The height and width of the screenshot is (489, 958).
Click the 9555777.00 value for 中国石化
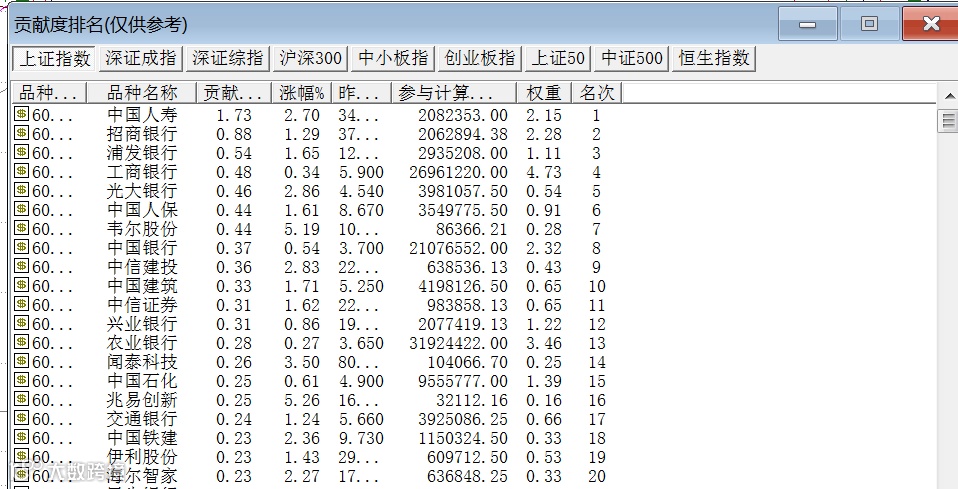[x=463, y=381]
